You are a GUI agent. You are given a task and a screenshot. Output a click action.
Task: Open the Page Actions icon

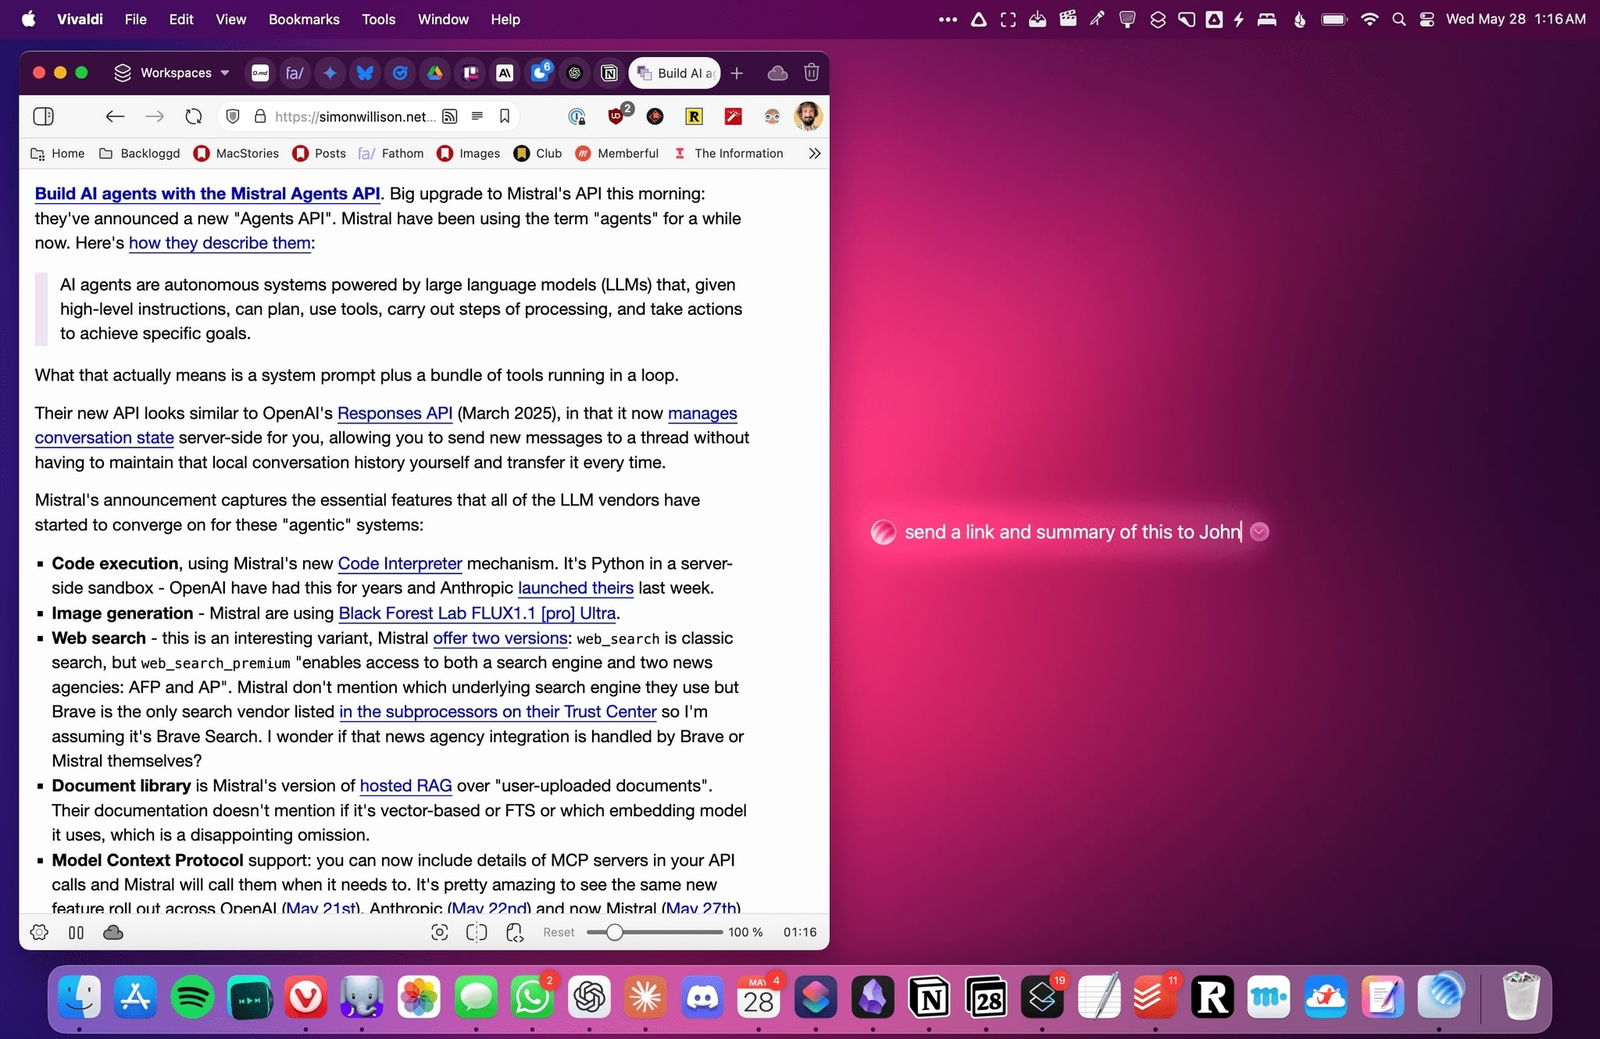tap(515, 932)
